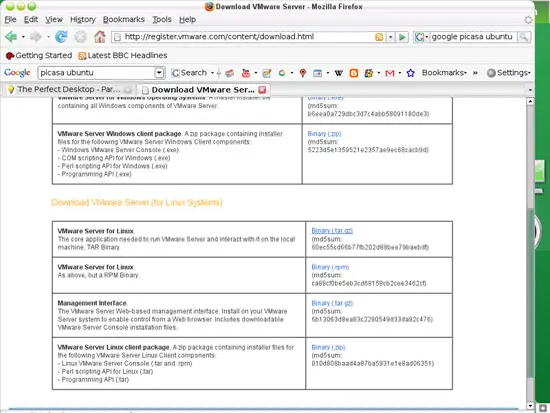Click the vertical scrollbar down arrow
The width and height of the screenshot is (550, 413).
tap(530, 406)
